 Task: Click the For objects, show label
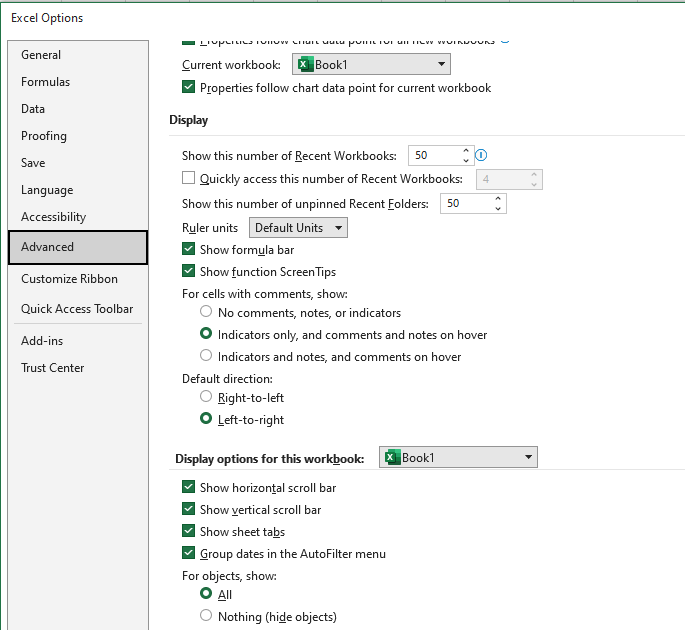[229, 576]
